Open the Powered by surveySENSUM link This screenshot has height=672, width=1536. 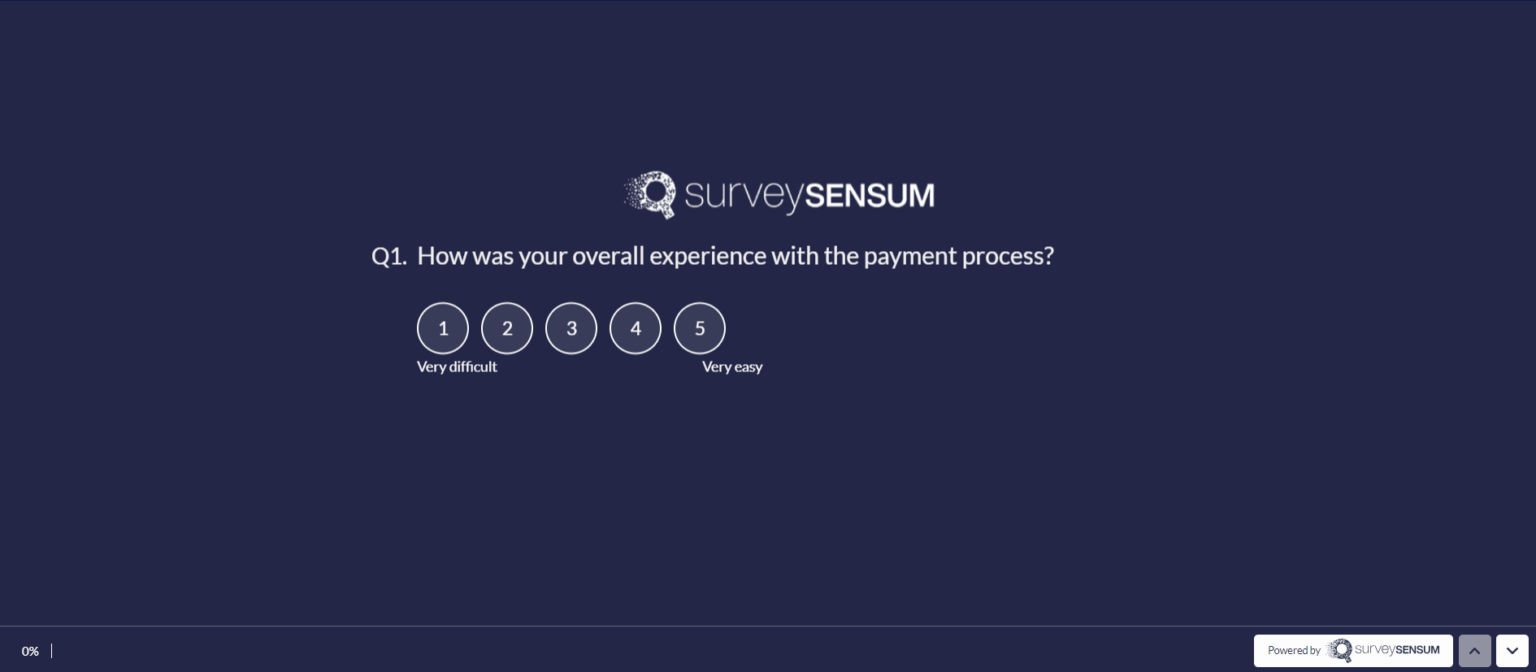[1353, 650]
